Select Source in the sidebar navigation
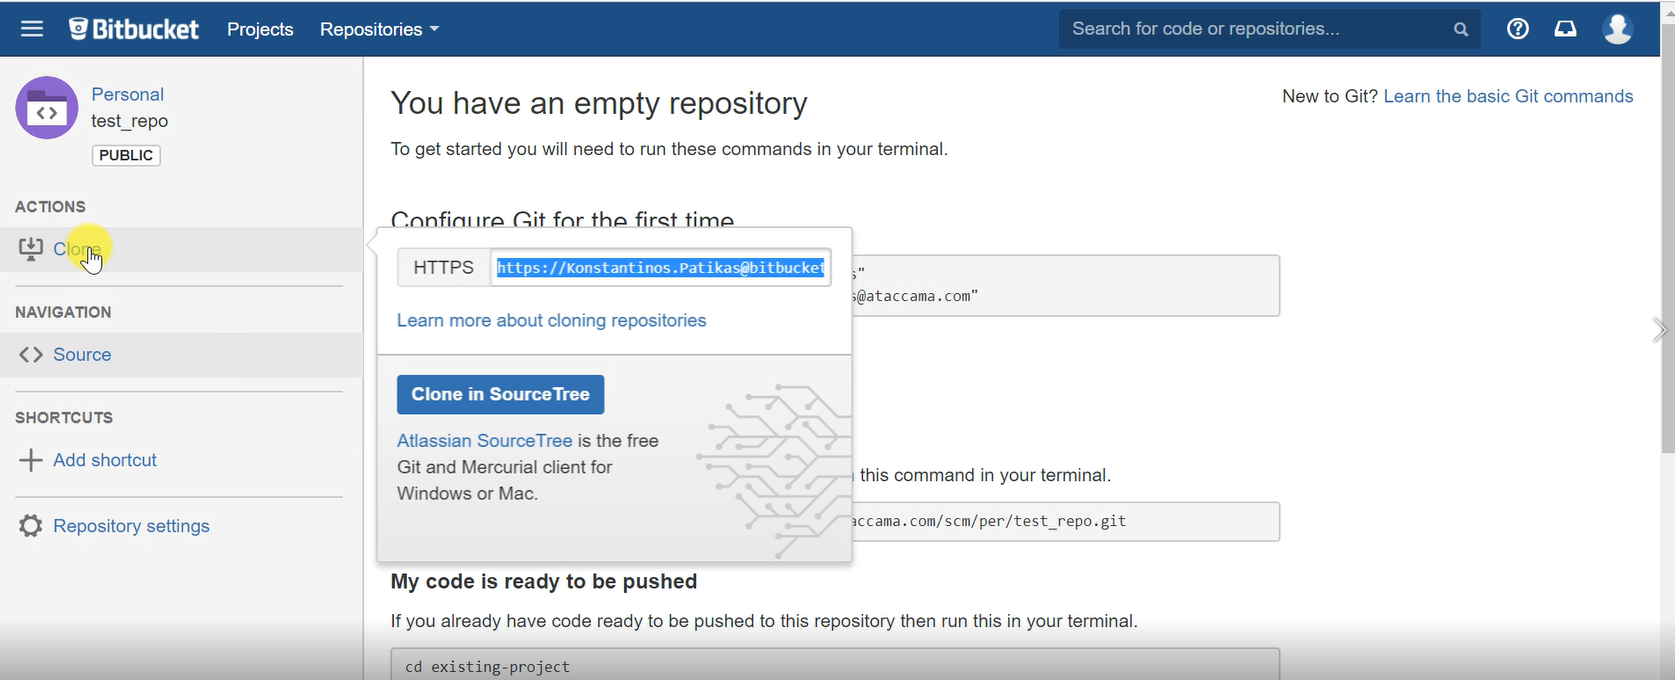The width and height of the screenshot is (1675, 680). click(x=82, y=355)
